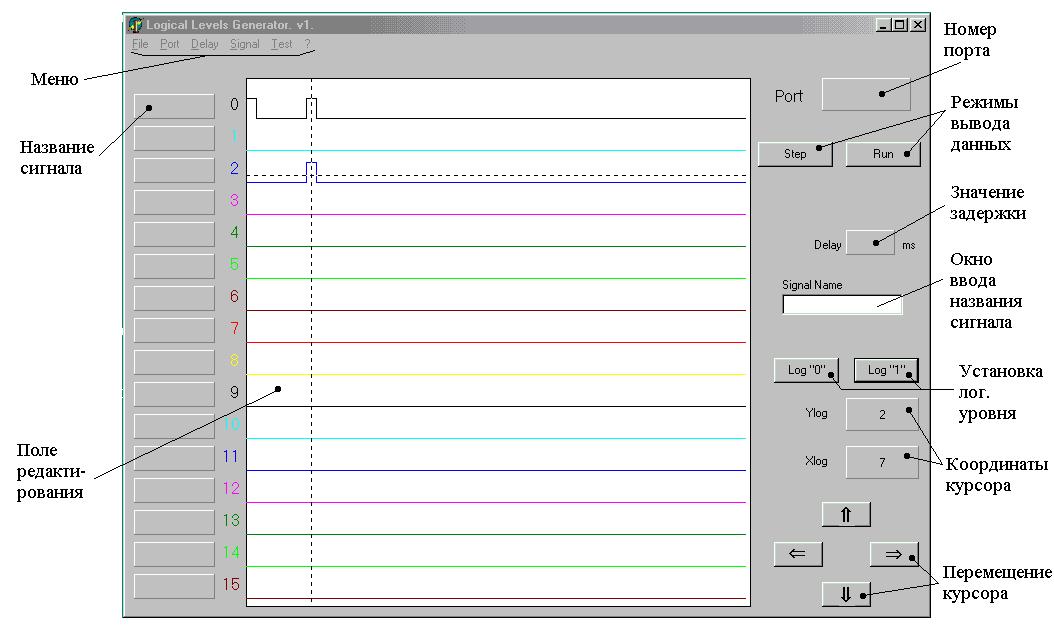This screenshot has height=628, width=1054.
Task: Click the signal name box for channel 0
Action: (x=174, y=106)
